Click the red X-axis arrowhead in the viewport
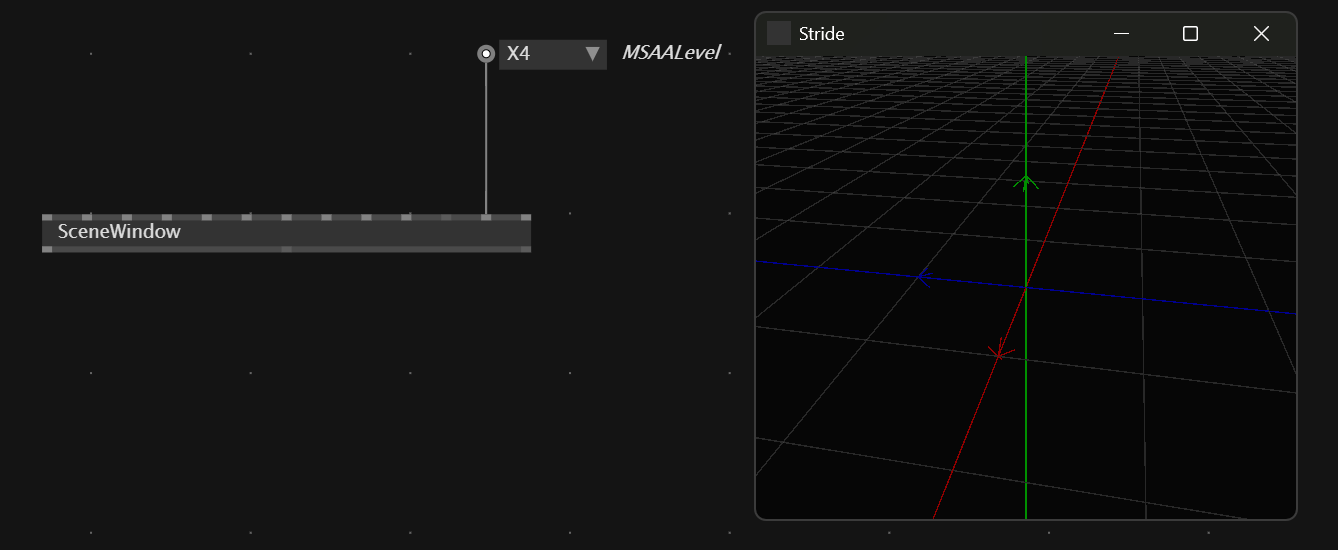The width and height of the screenshot is (1338, 550). click(x=1000, y=351)
